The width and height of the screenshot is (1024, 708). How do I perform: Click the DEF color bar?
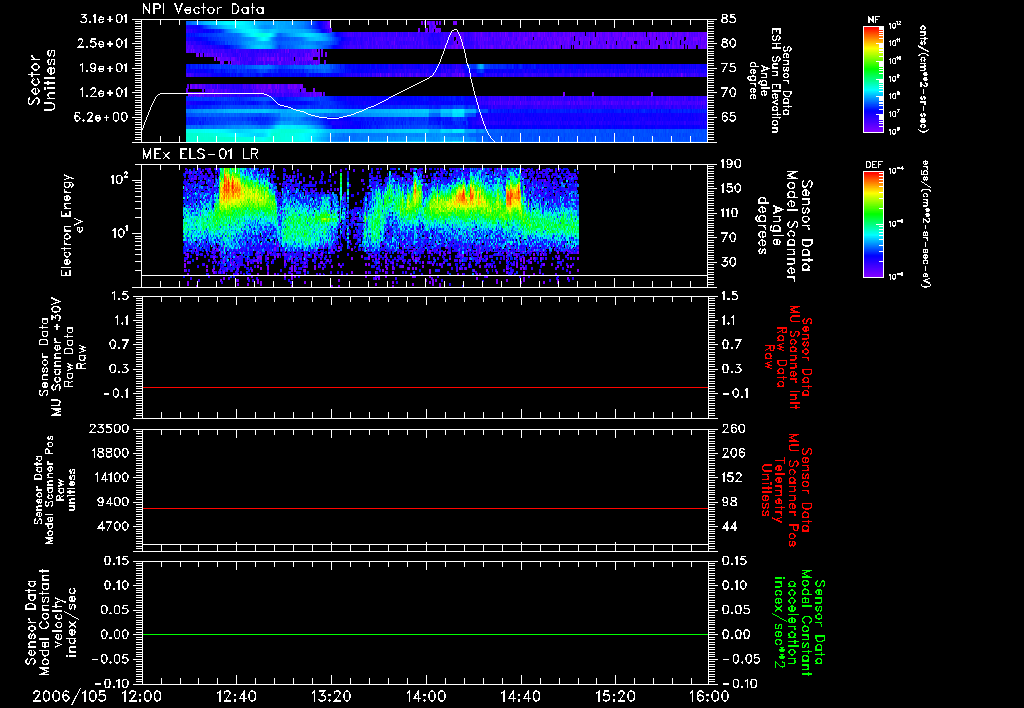click(874, 224)
